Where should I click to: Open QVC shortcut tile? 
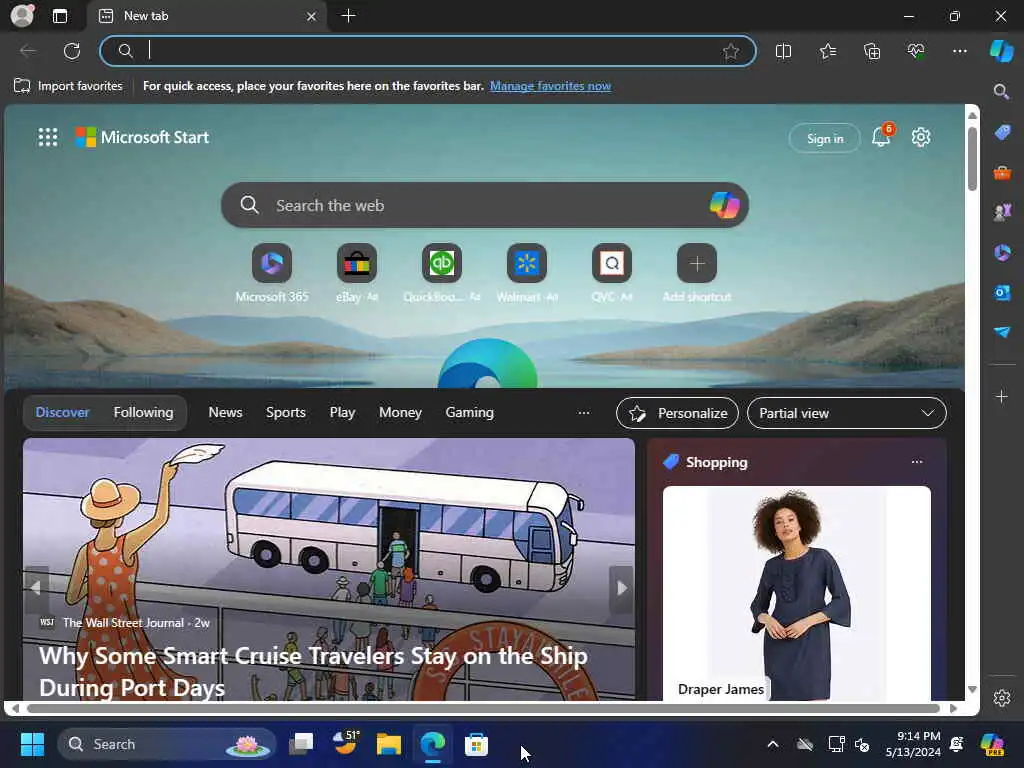point(611,263)
